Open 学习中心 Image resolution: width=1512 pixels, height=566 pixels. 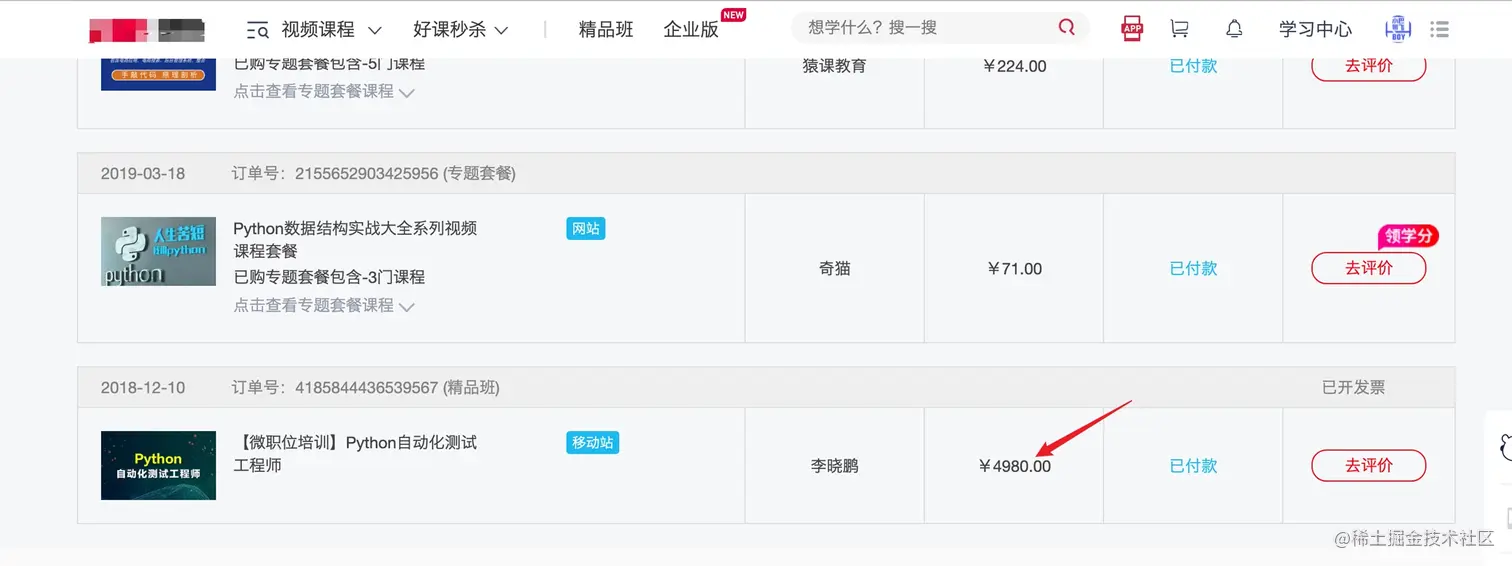point(1315,30)
